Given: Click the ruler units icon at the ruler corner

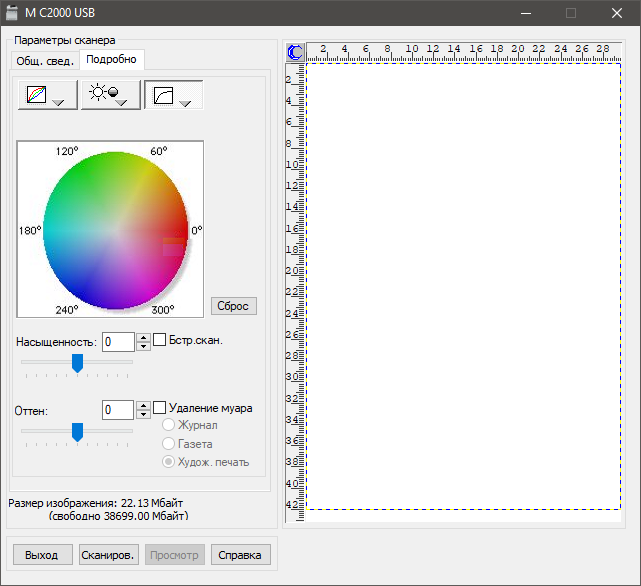Looking at the screenshot, I should [x=295, y=51].
